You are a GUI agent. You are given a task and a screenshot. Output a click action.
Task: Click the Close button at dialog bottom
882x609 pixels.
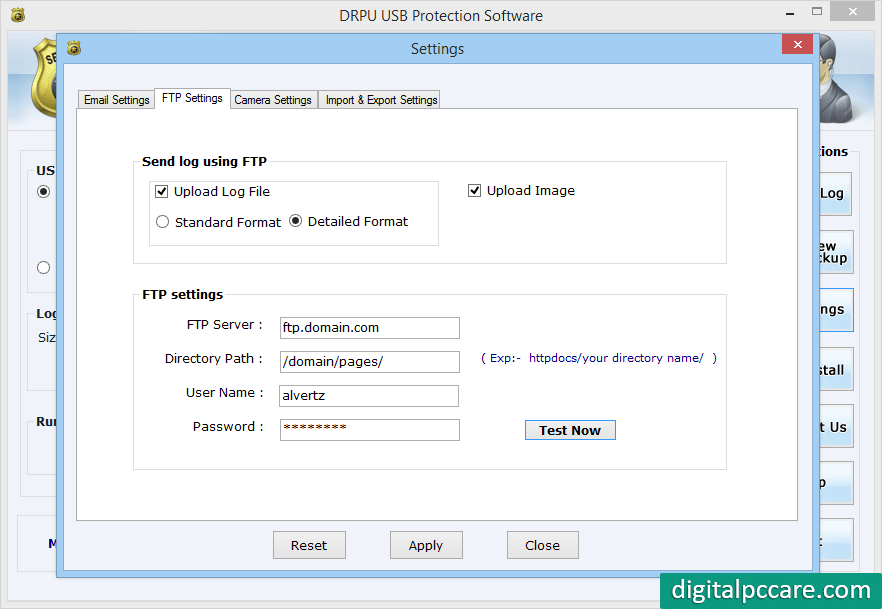point(542,545)
